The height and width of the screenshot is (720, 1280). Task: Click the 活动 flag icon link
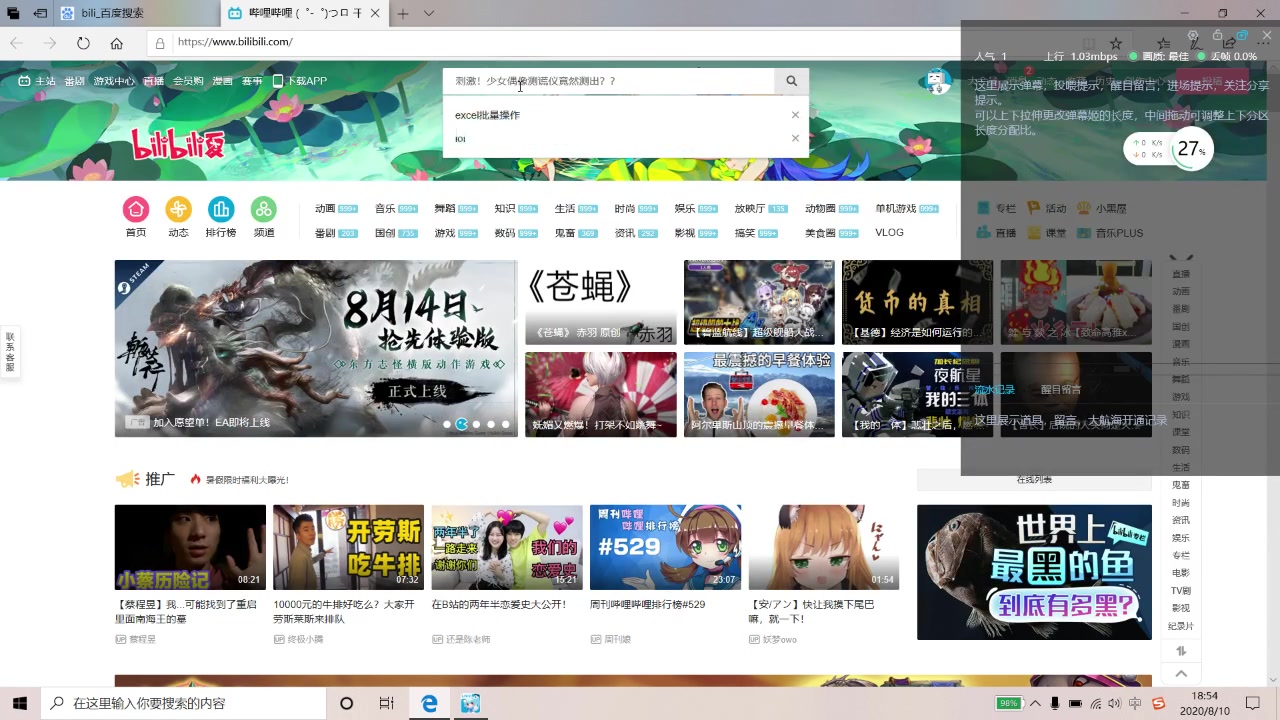1047,209
